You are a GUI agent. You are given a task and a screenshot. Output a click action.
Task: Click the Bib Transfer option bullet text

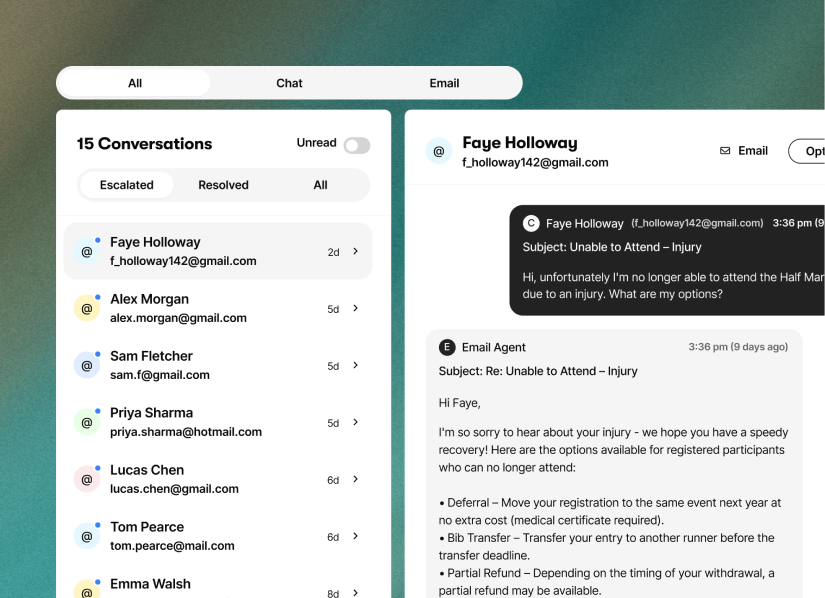pos(607,546)
